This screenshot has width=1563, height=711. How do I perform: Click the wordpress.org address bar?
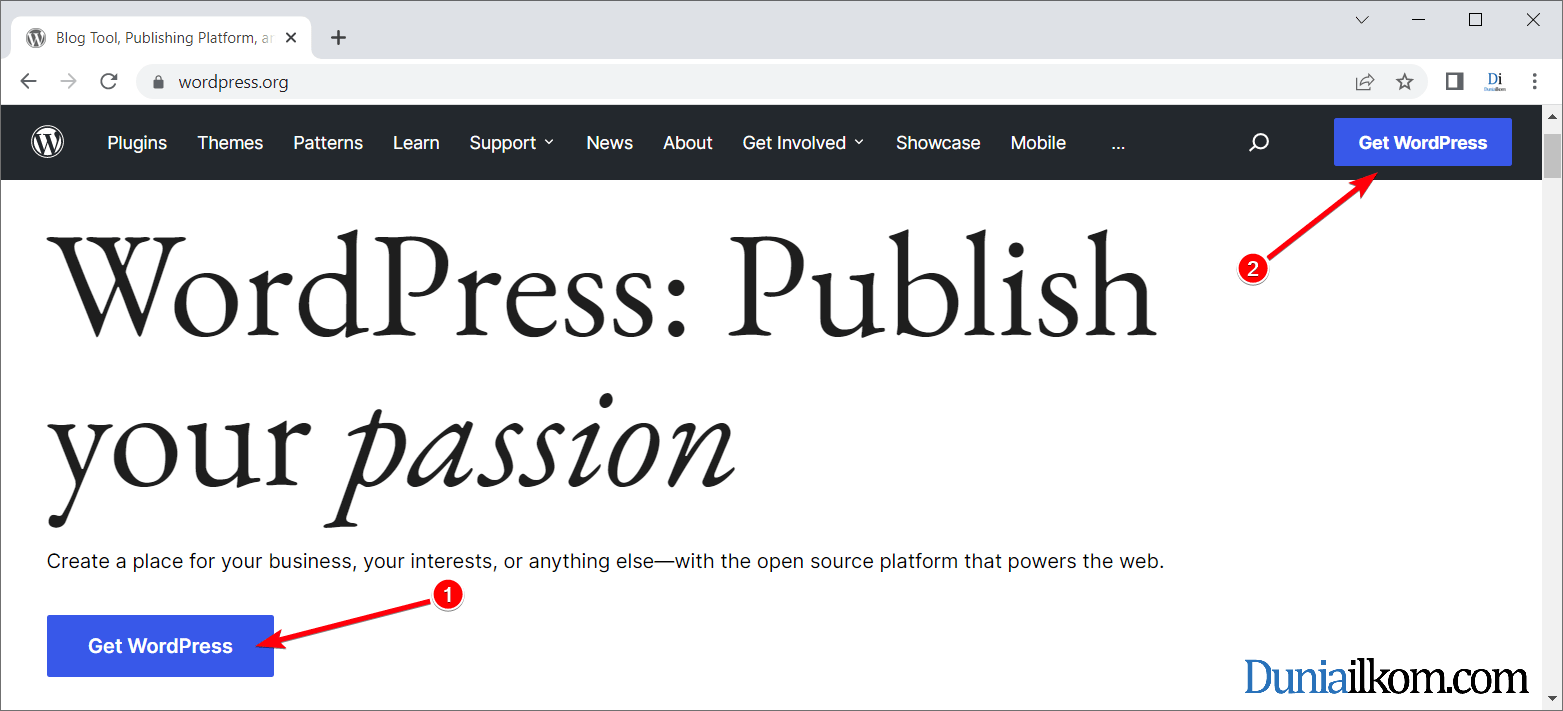740,82
